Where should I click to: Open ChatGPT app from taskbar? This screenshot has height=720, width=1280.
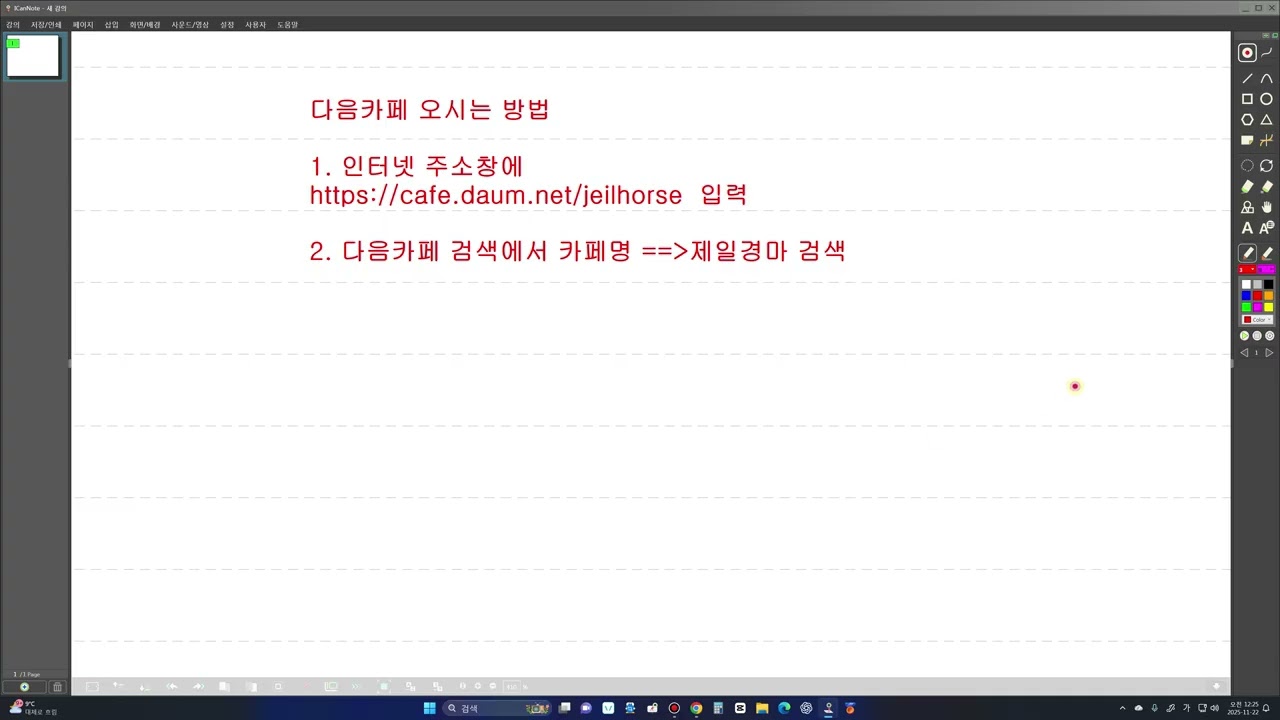pyautogui.click(x=806, y=708)
